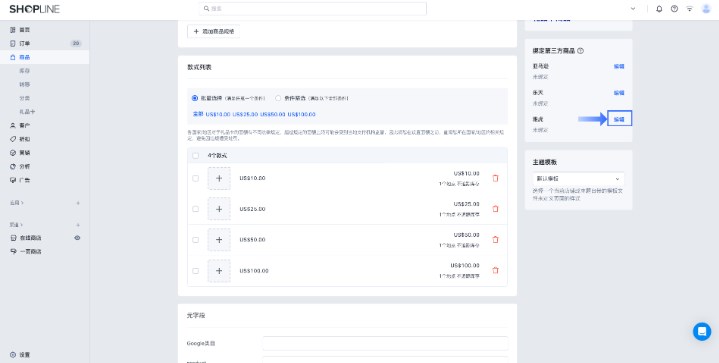The image size is (719, 363).
Task: Expand the header store switcher chevron
Action: (x=633, y=9)
